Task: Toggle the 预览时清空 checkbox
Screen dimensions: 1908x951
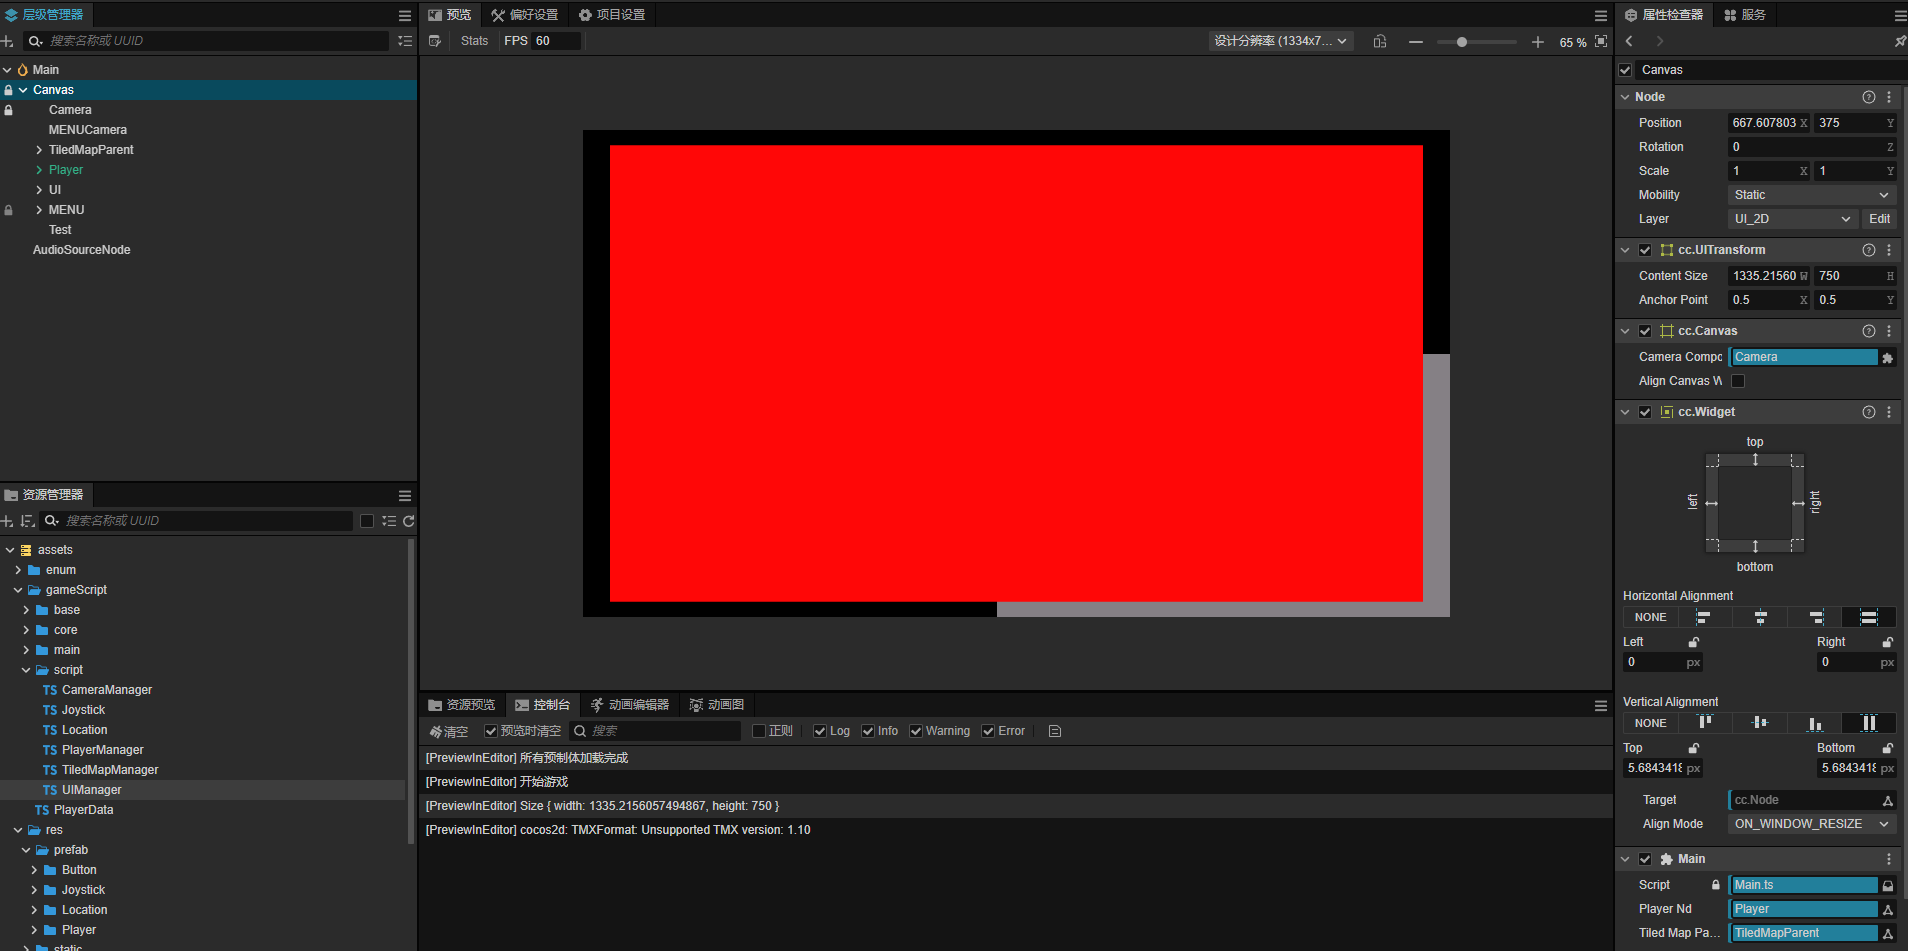Action: [x=491, y=731]
